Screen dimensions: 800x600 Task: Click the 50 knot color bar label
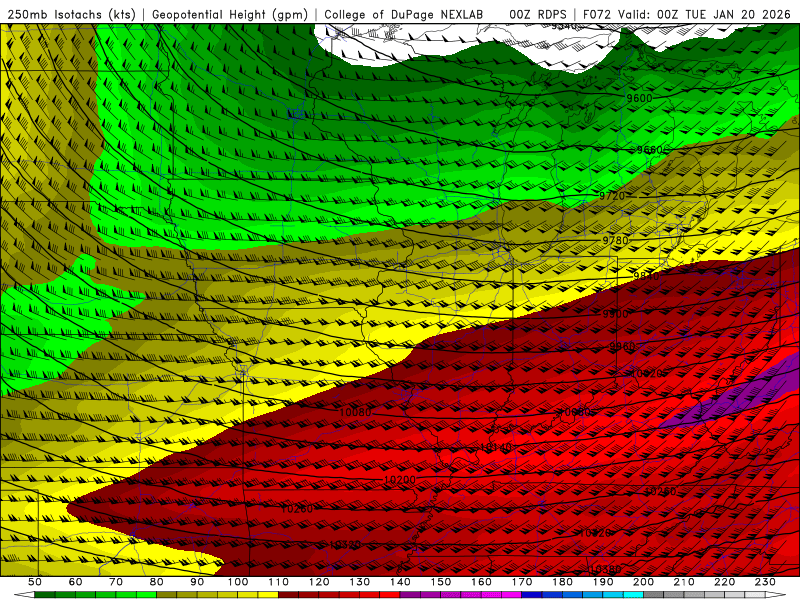pyautogui.click(x=35, y=582)
